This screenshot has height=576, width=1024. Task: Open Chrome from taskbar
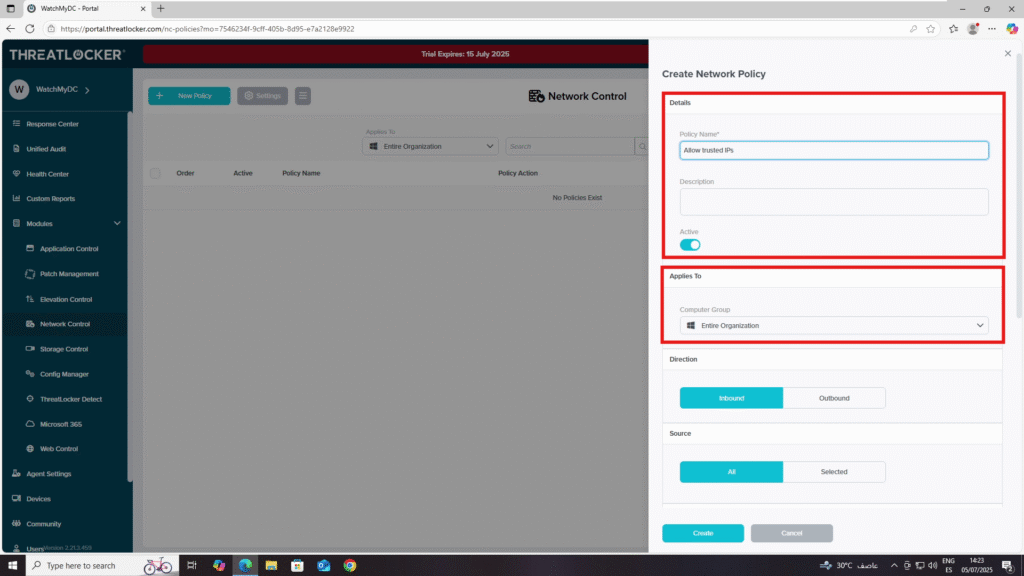[x=349, y=566]
